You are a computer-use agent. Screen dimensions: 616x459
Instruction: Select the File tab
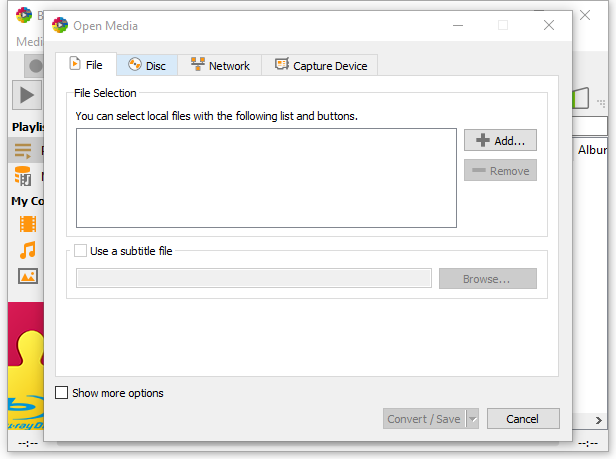(x=86, y=65)
